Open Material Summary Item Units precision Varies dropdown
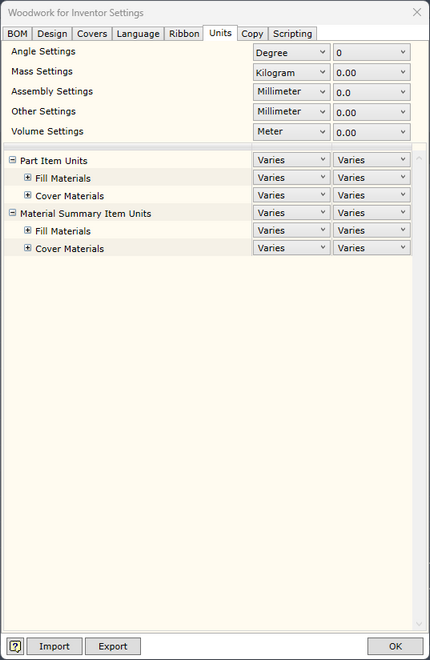The width and height of the screenshot is (430, 660). tap(372, 213)
